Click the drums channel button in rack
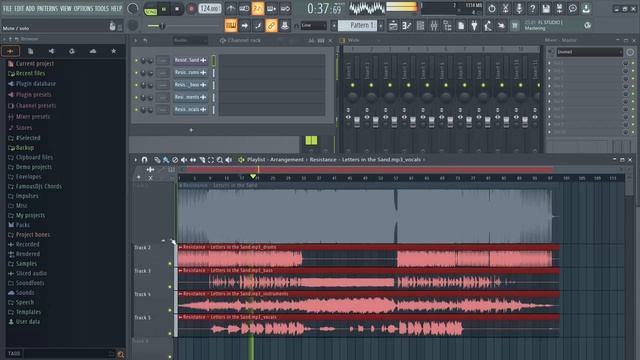Image resolution: width=640 pixels, height=360 pixels. click(191, 72)
